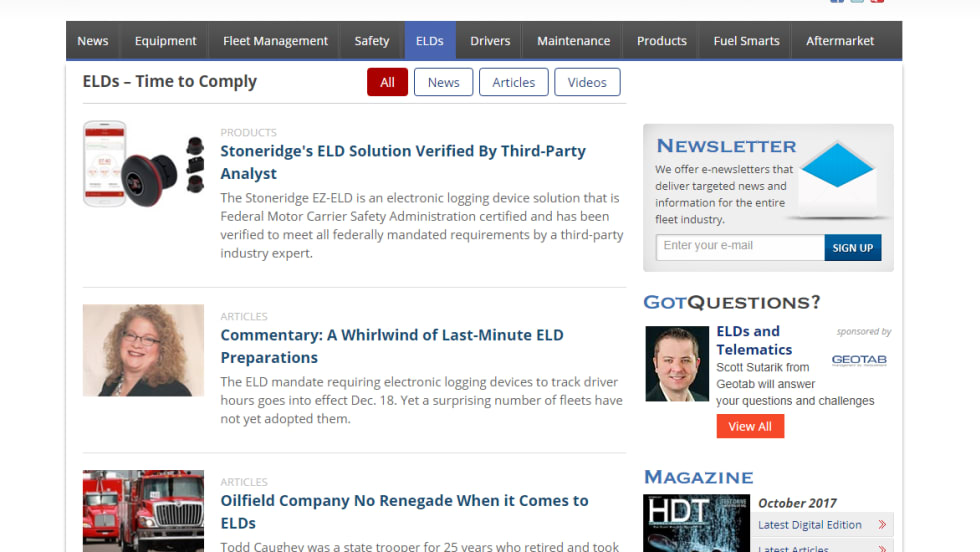Filter ELD content by Articles
This screenshot has height=552, width=980.
513,82
